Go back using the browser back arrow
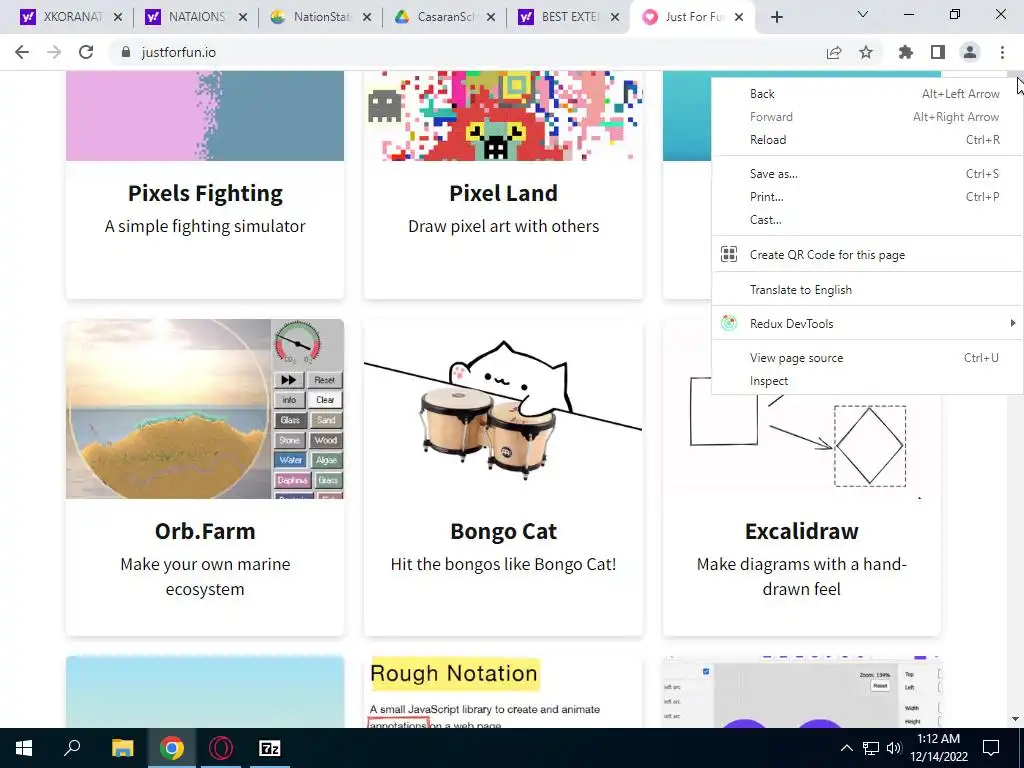 (x=22, y=52)
